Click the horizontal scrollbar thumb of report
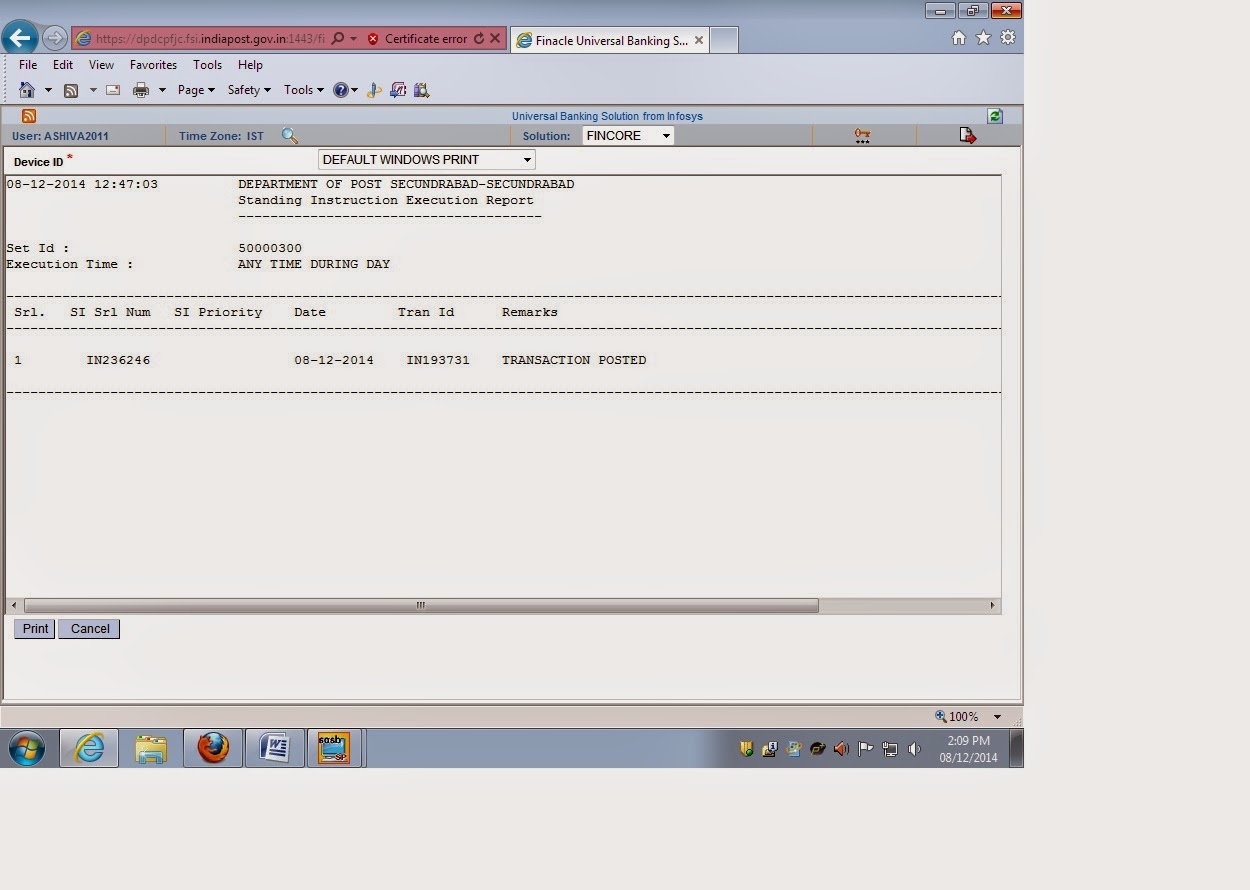The width and height of the screenshot is (1250, 890). [x=421, y=605]
